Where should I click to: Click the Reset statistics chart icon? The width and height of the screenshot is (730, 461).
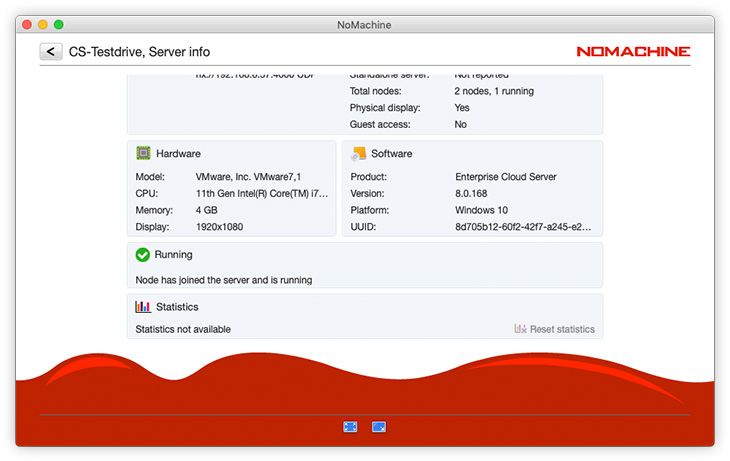(520, 329)
